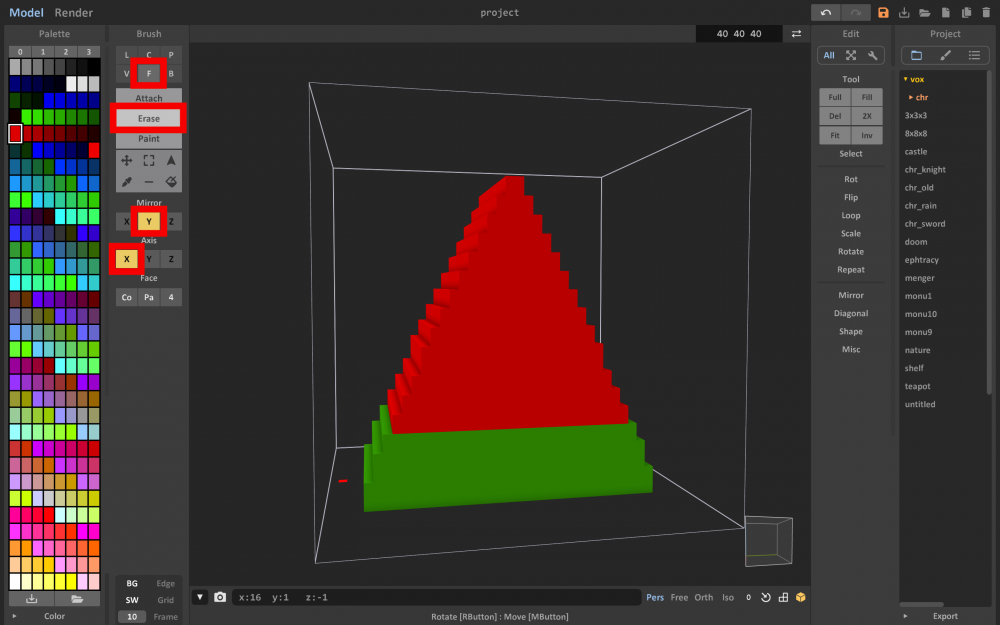This screenshot has height=625, width=1000.
Task: Click the camera snapshot icon near console
Action: pos(220,597)
